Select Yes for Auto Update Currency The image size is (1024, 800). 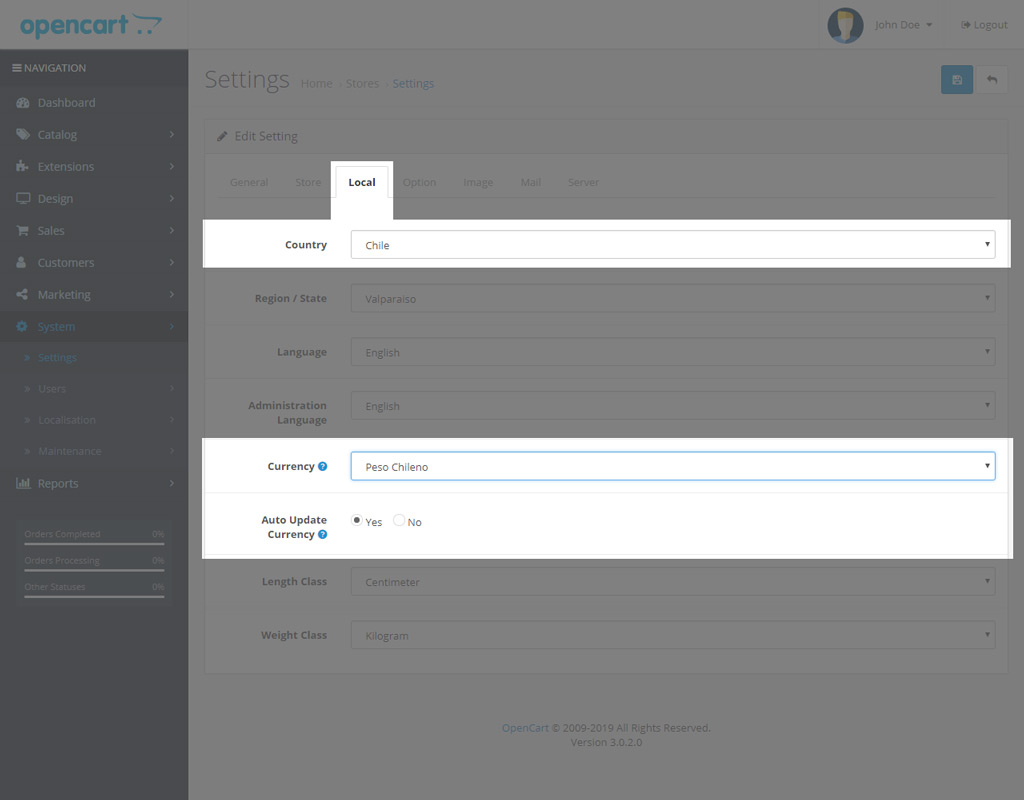click(357, 520)
